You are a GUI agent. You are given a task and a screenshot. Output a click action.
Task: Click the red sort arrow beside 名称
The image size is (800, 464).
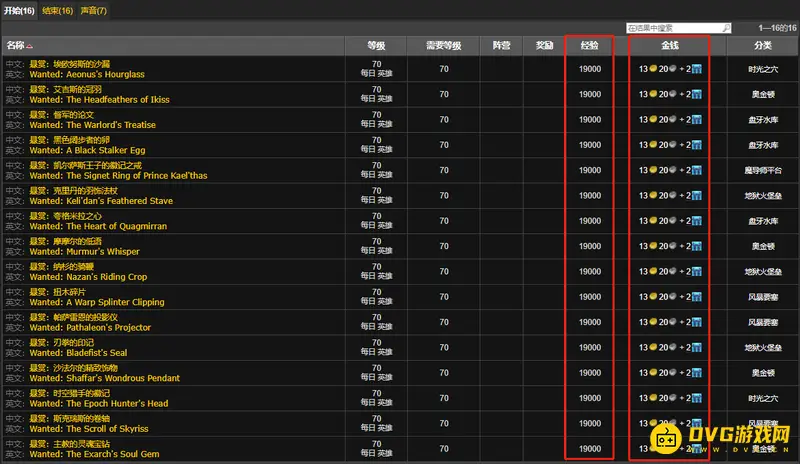point(30,46)
